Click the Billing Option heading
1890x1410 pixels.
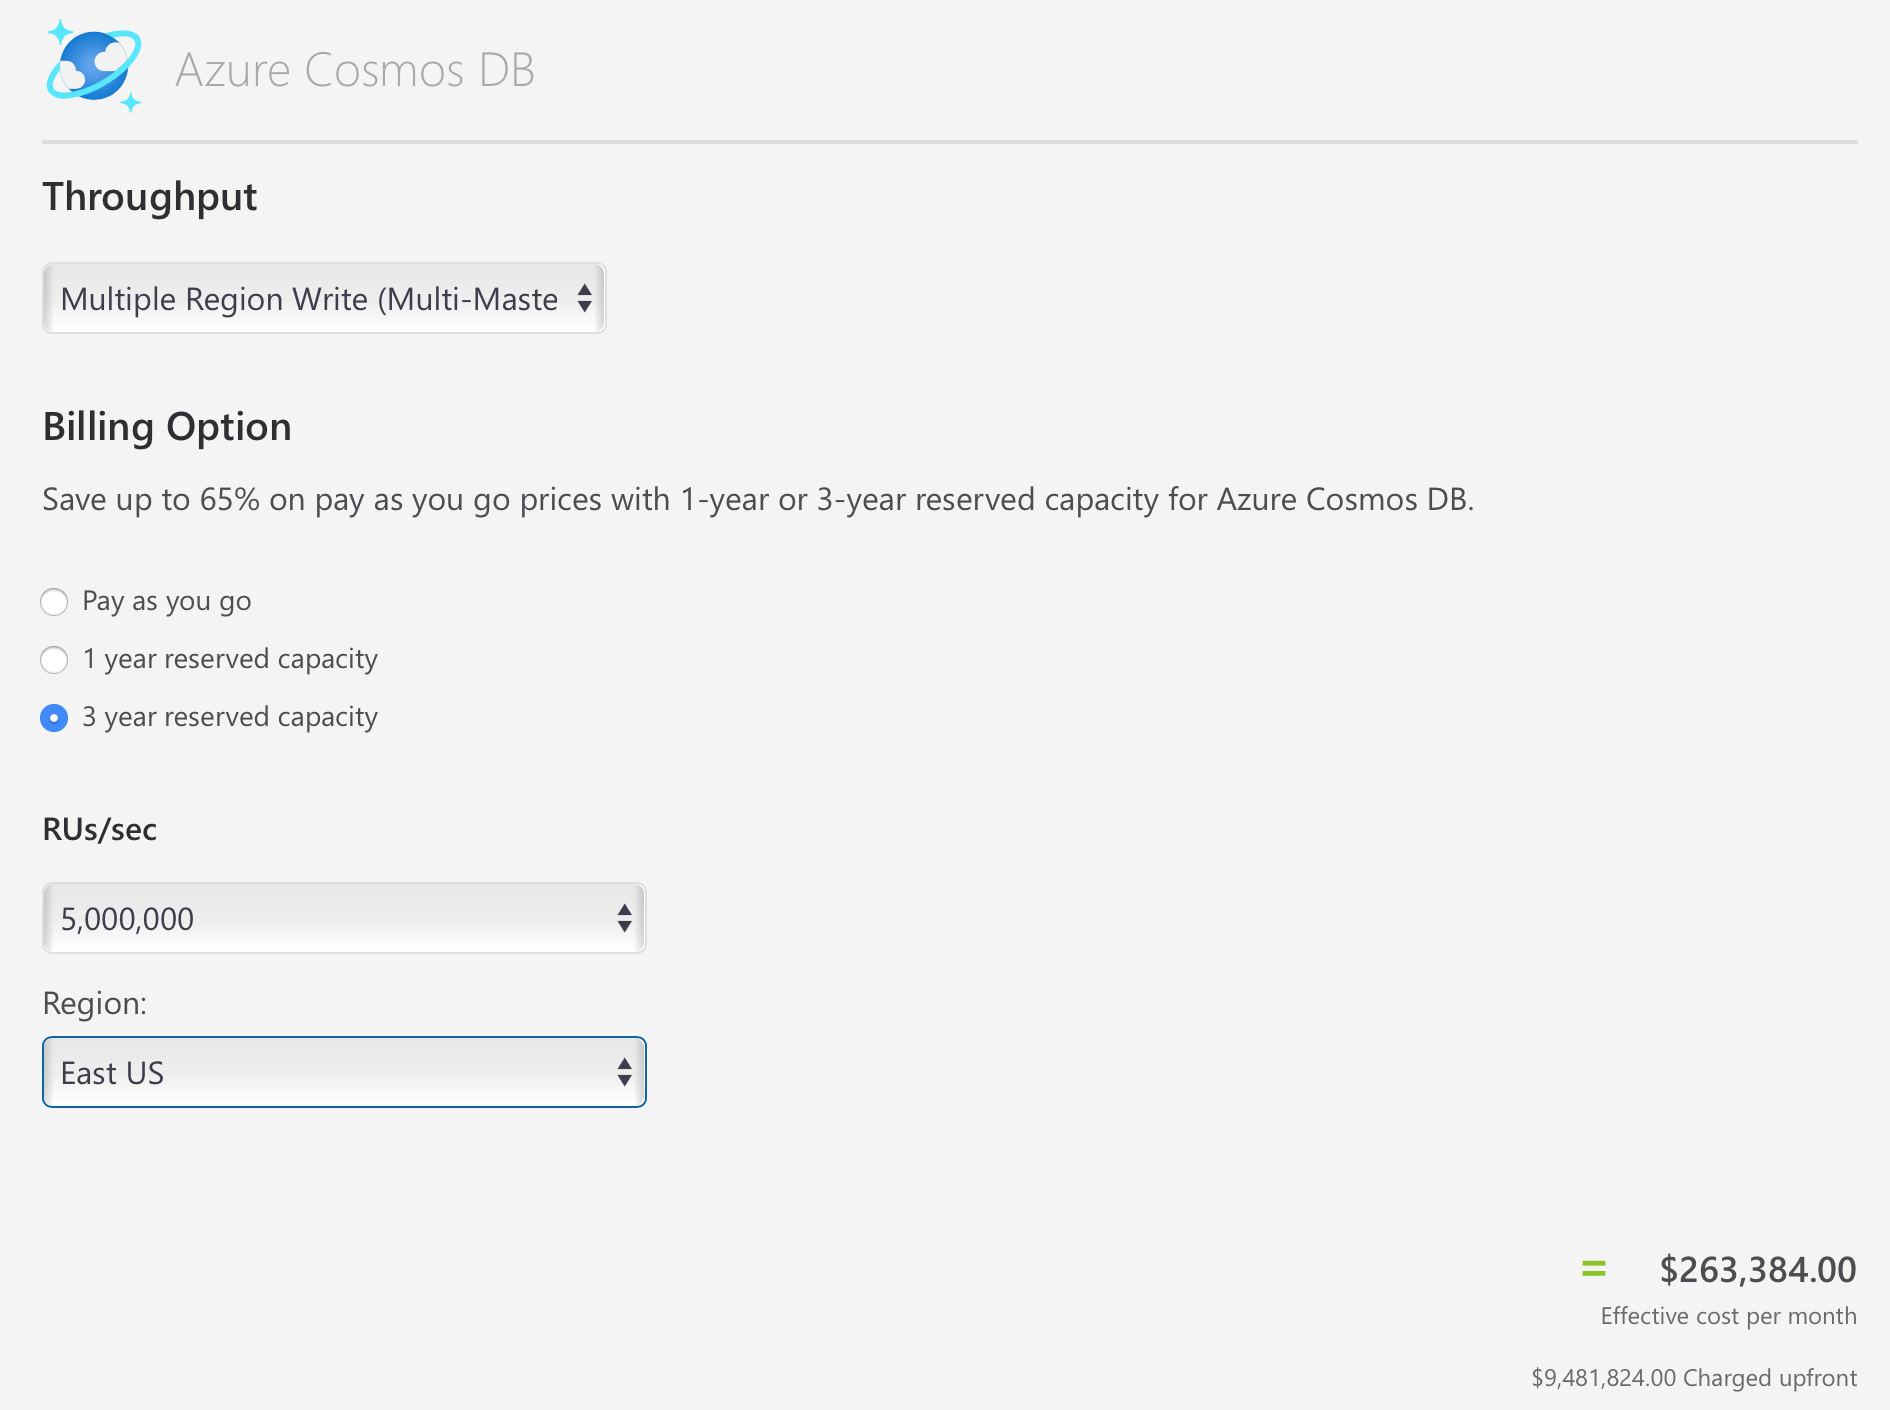click(x=167, y=427)
